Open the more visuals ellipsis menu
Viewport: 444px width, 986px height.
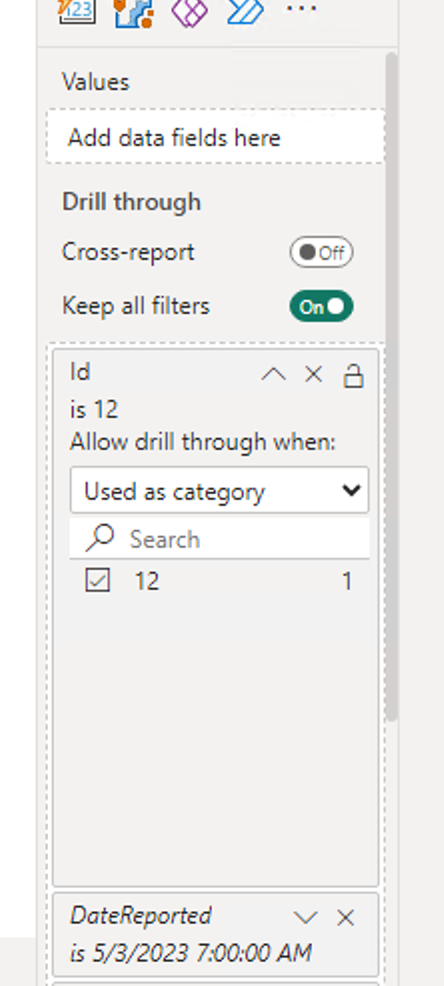click(x=301, y=9)
